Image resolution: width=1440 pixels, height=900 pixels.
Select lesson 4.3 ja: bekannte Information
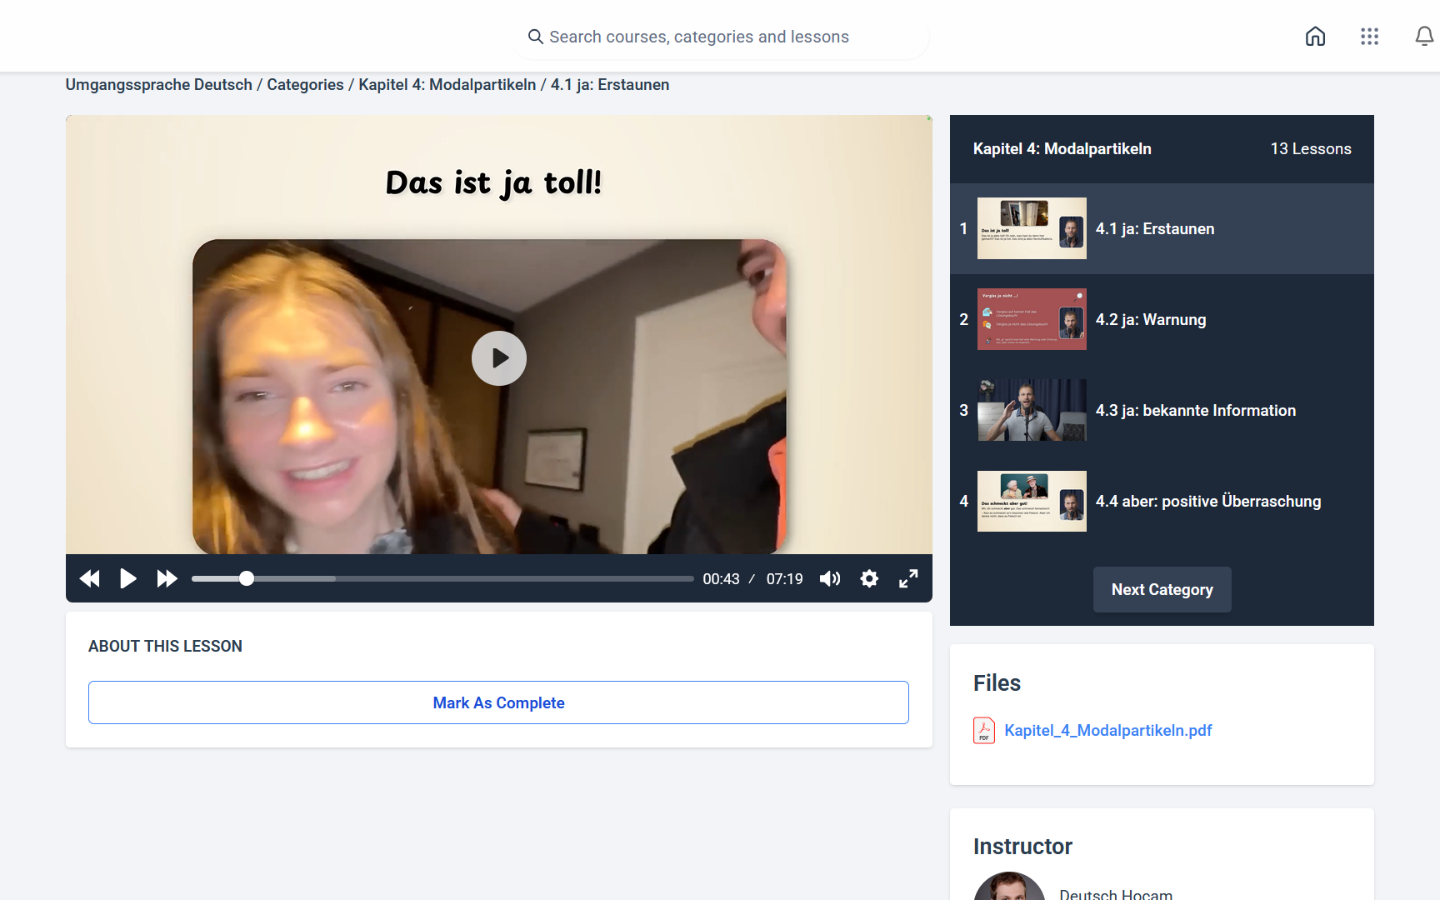[1195, 411]
